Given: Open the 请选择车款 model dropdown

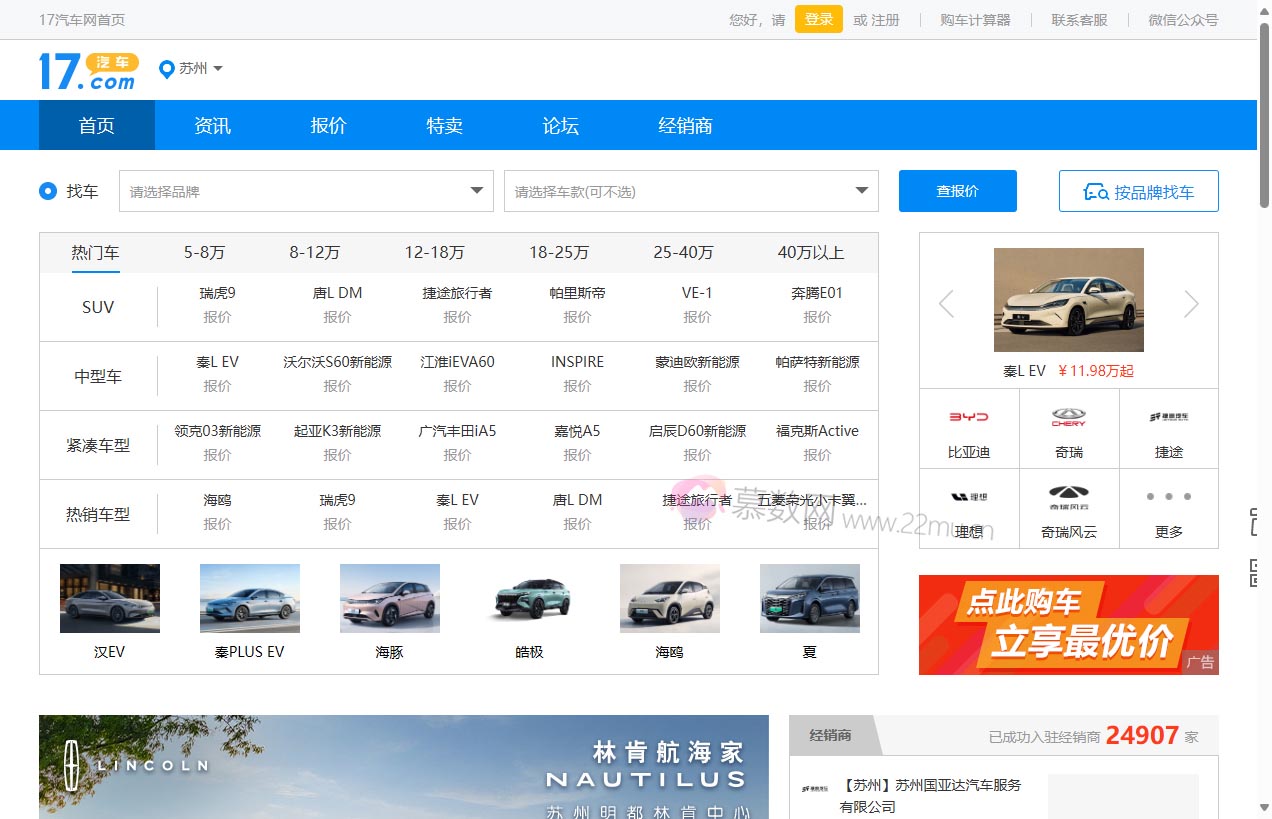Looking at the screenshot, I should [690, 191].
